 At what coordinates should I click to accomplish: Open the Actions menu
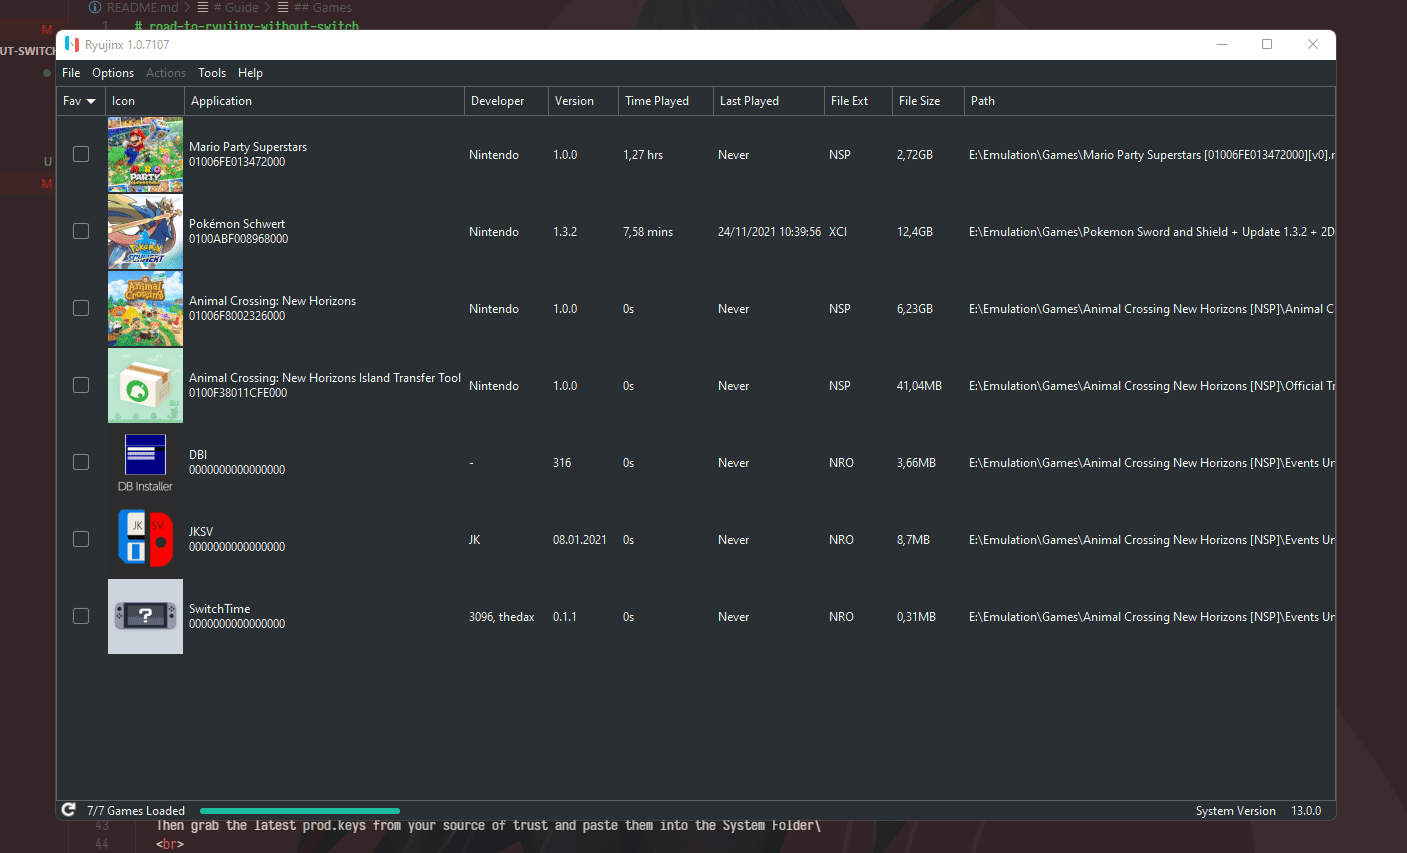click(x=166, y=73)
